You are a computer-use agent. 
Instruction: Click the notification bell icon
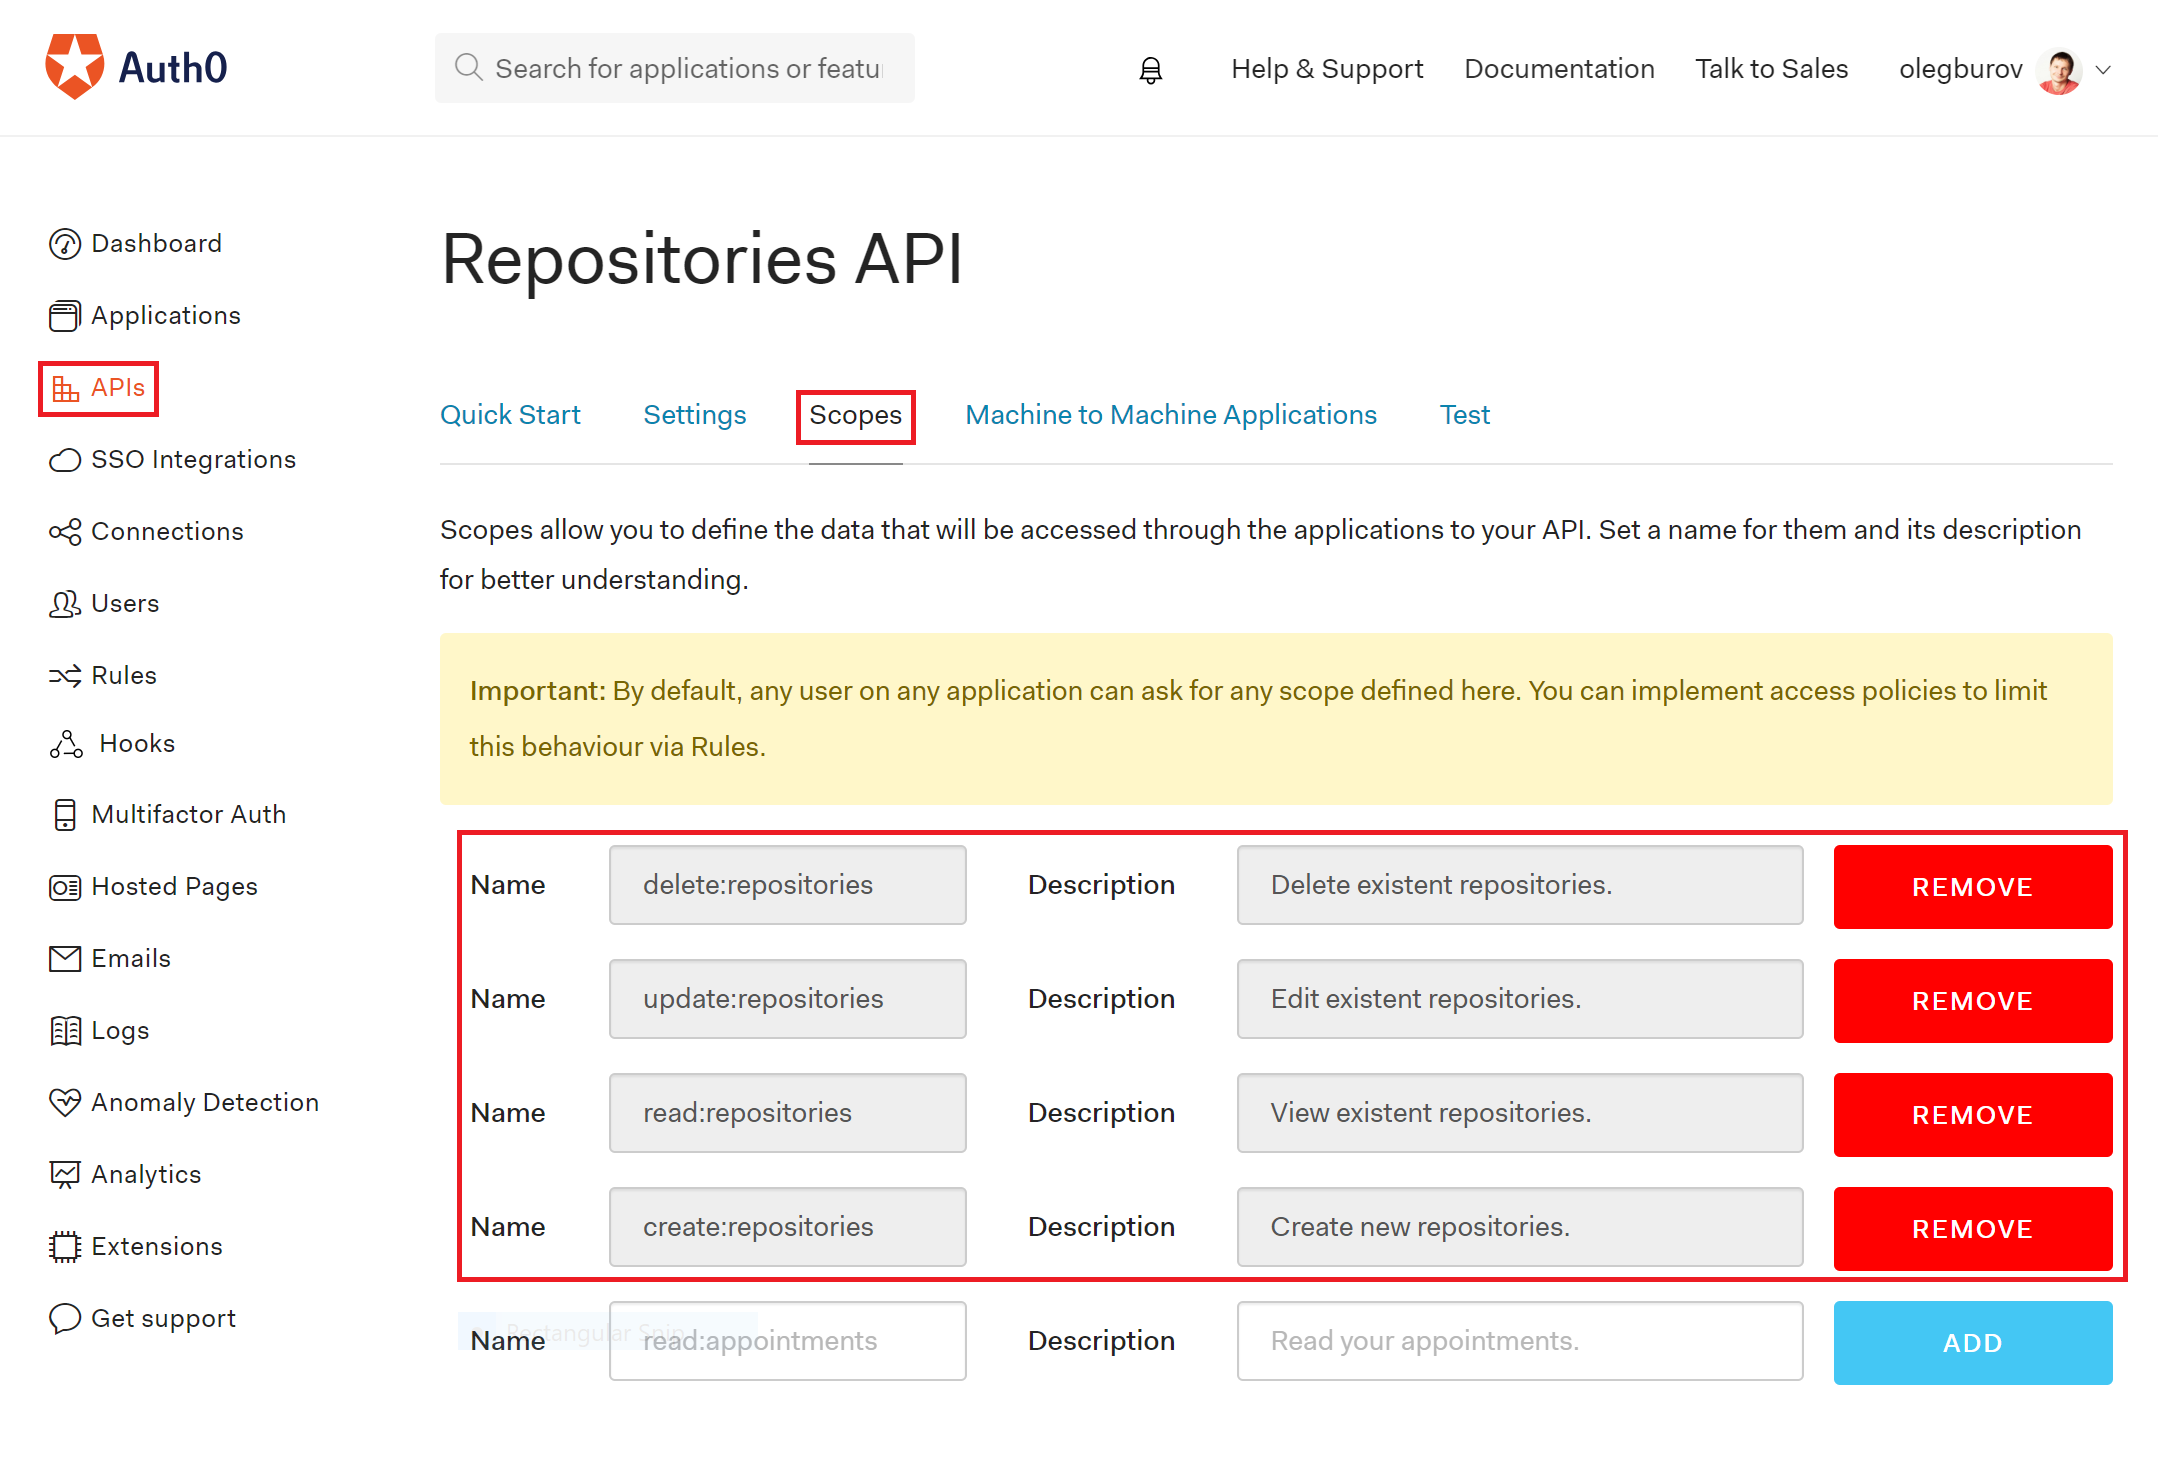click(x=1151, y=70)
